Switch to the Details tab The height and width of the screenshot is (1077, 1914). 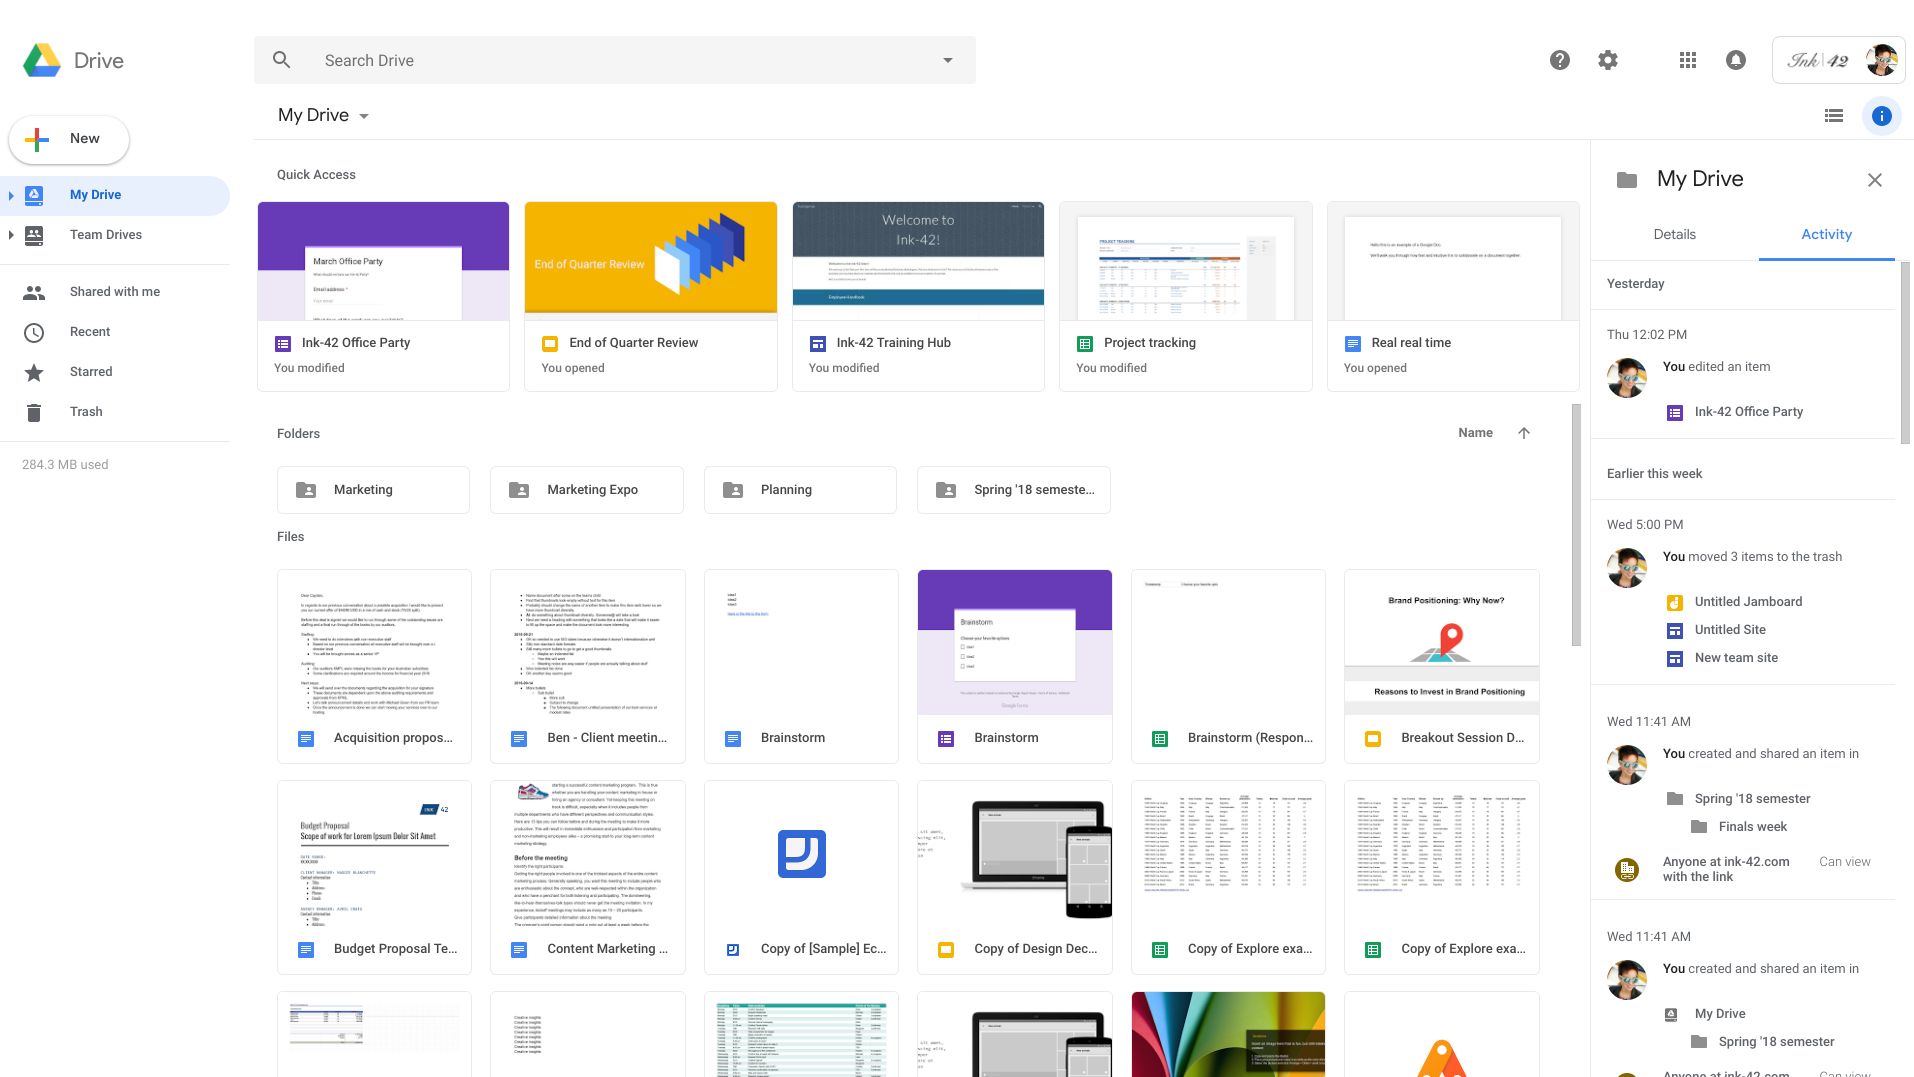[x=1675, y=234]
